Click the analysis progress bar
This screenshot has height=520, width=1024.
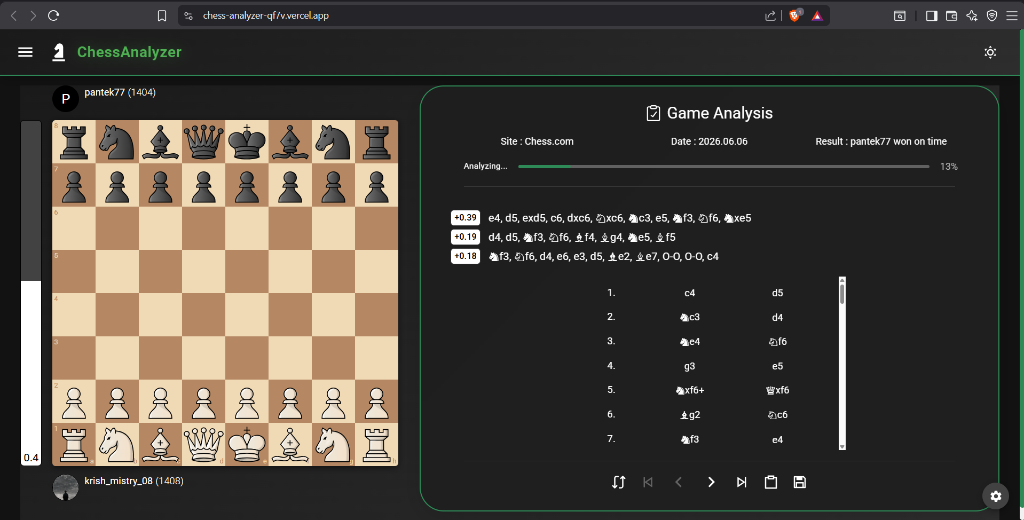click(x=724, y=167)
